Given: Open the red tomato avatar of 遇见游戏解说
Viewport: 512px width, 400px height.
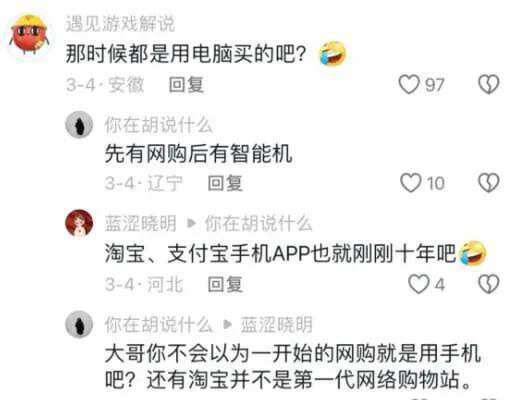Looking at the screenshot, I should pos(29,34).
